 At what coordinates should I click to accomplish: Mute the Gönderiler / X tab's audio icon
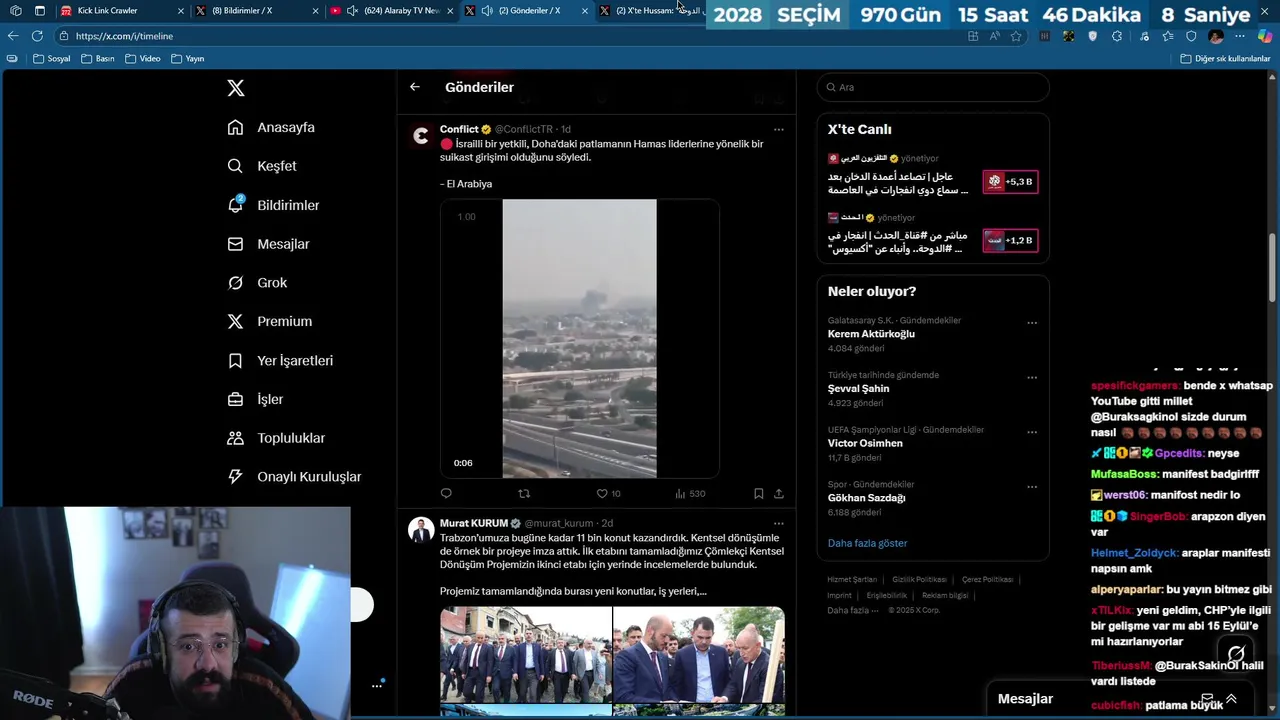(486, 10)
